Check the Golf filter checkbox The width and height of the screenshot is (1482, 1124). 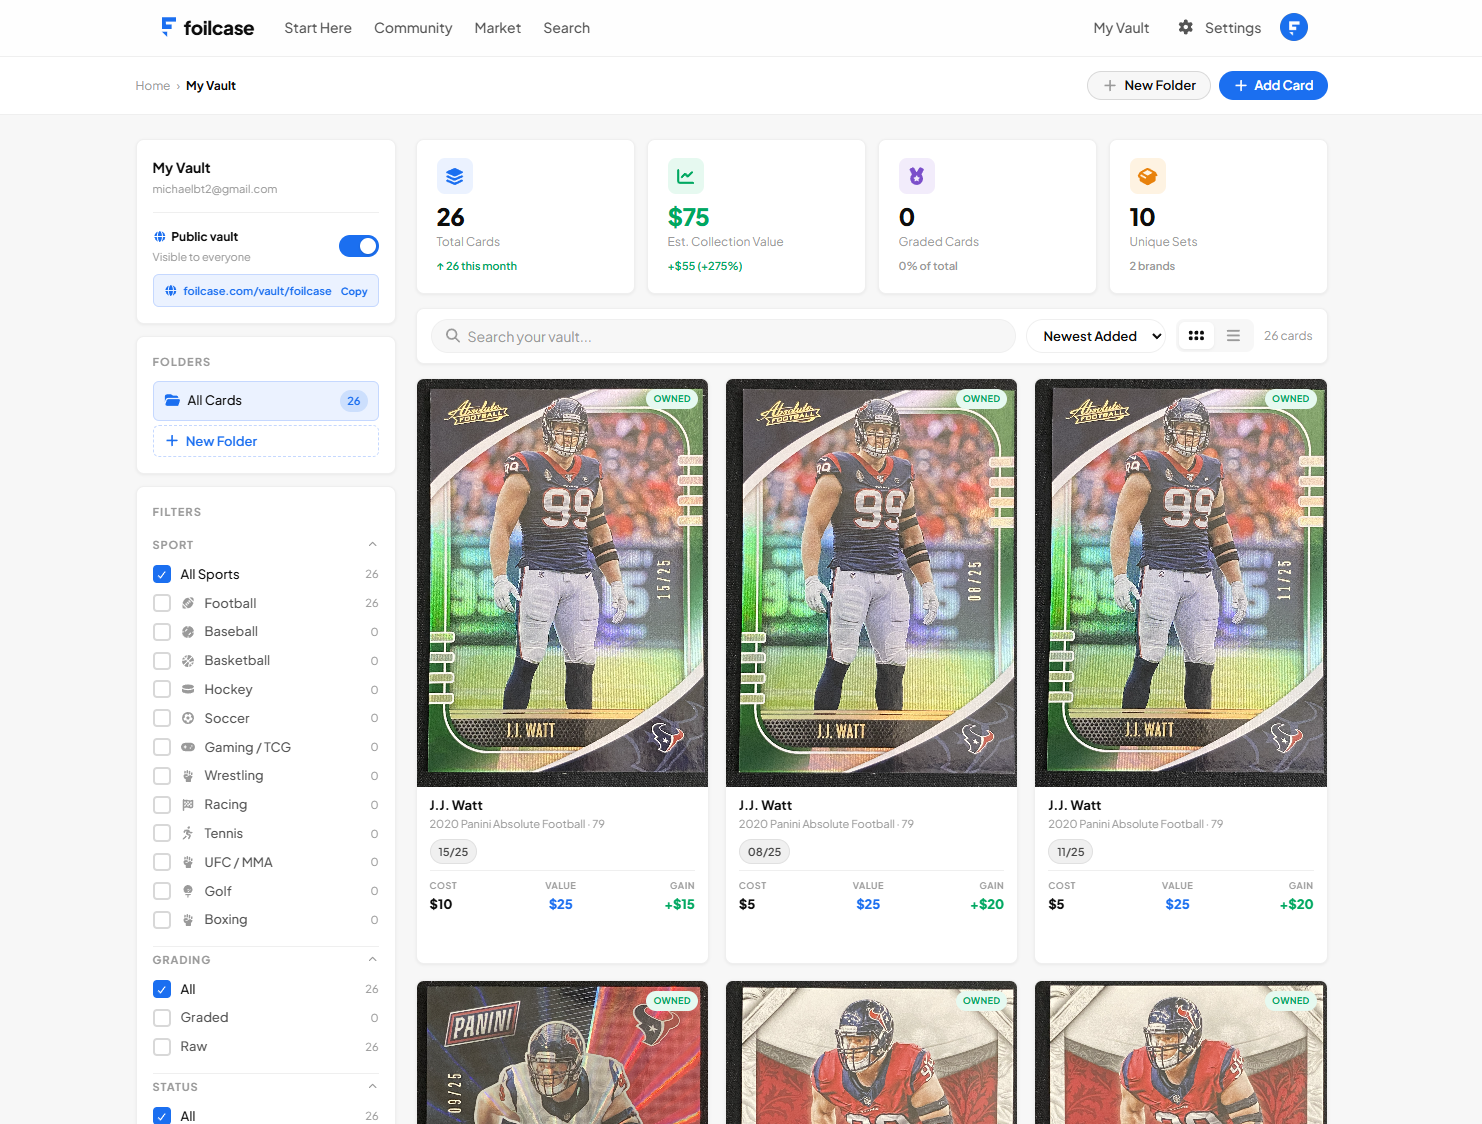coord(162,891)
